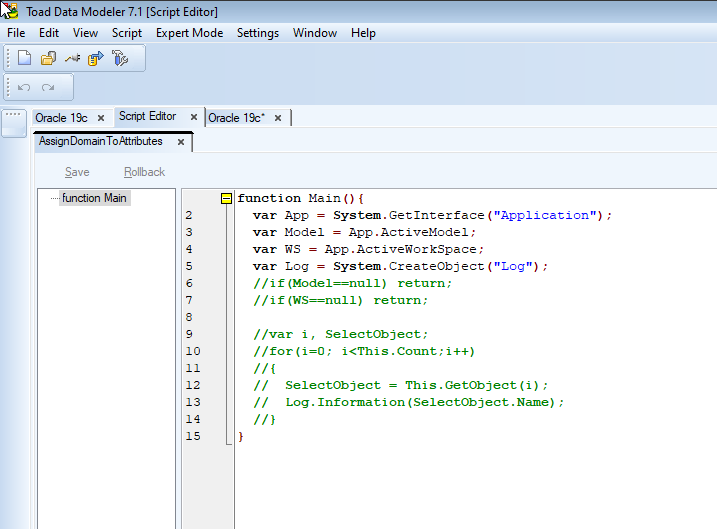717x529 pixels.
Task: Click Log.Information(SelectObject.Name) comment line
Action: pos(425,402)
